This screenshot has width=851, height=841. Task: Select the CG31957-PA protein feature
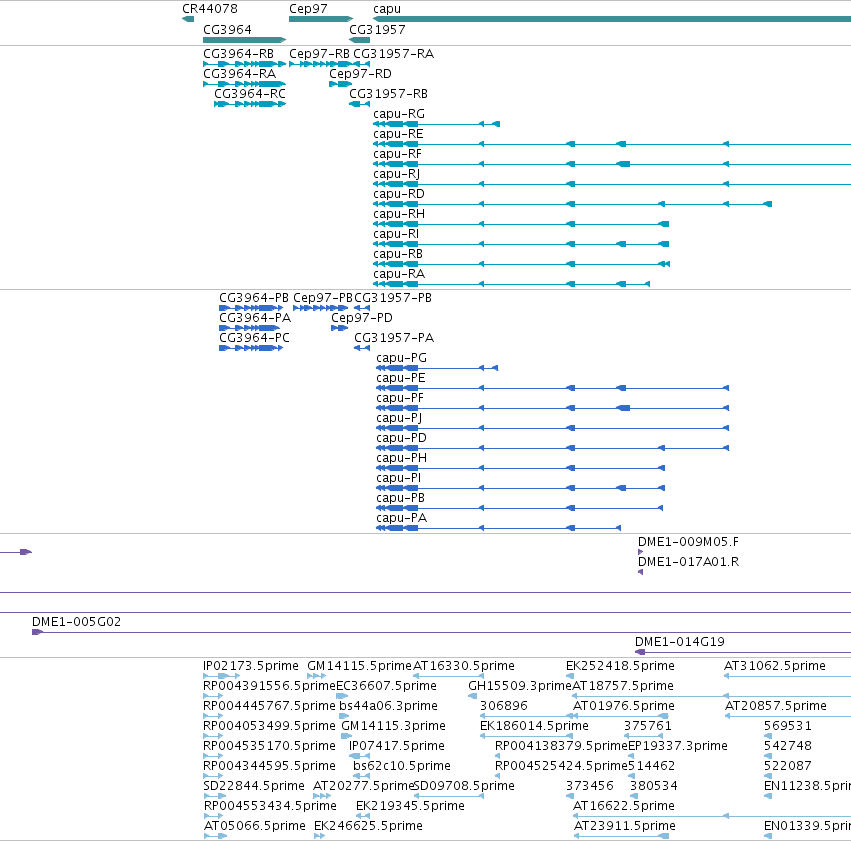pos(362,348)
